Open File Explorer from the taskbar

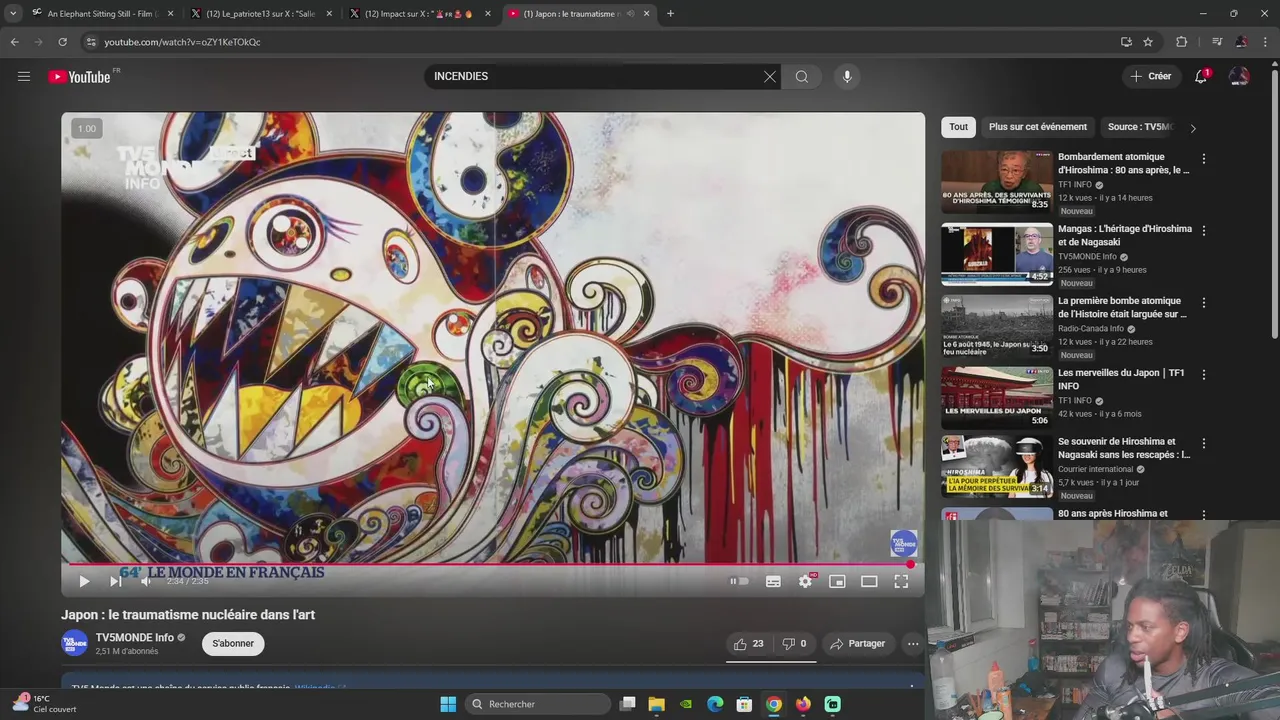pyautogui.click(x=656, y=704)
